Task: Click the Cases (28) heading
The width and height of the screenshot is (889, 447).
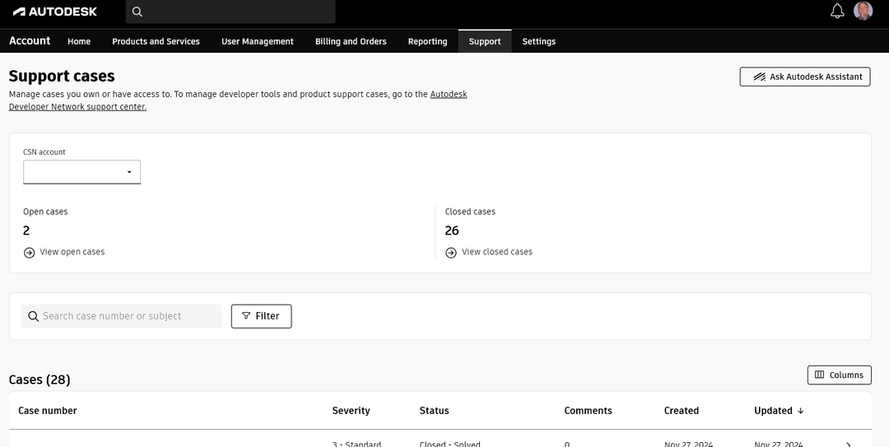Action: point(40,379)
